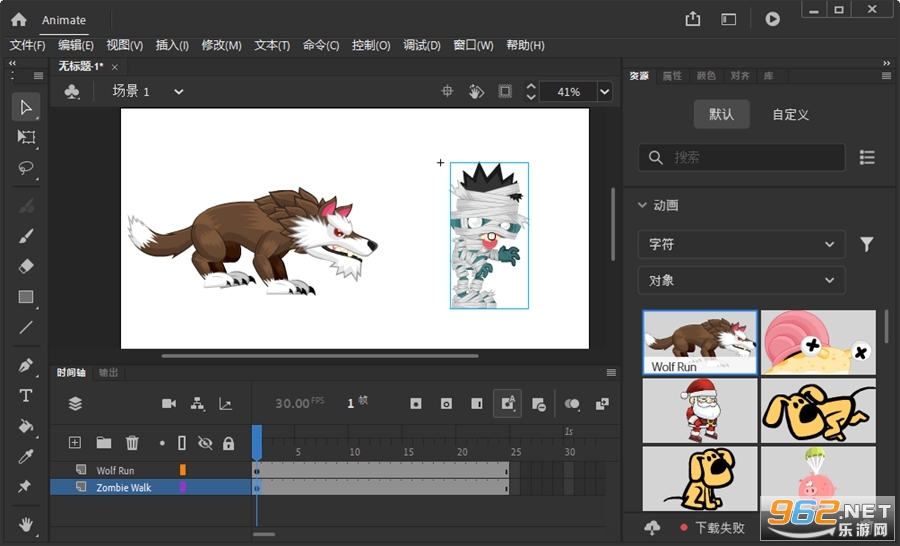Switch to the 输出 tab

tap(108, 373)
